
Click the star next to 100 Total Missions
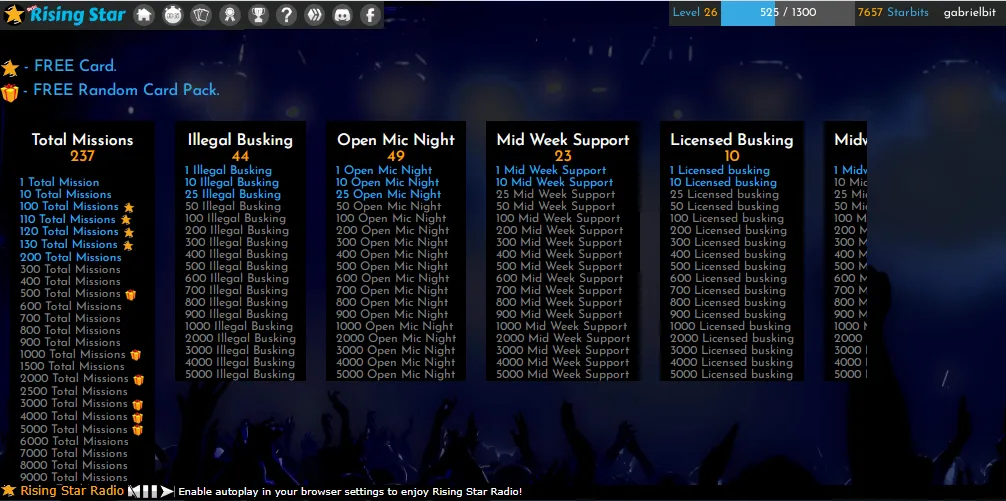(129, 207)
